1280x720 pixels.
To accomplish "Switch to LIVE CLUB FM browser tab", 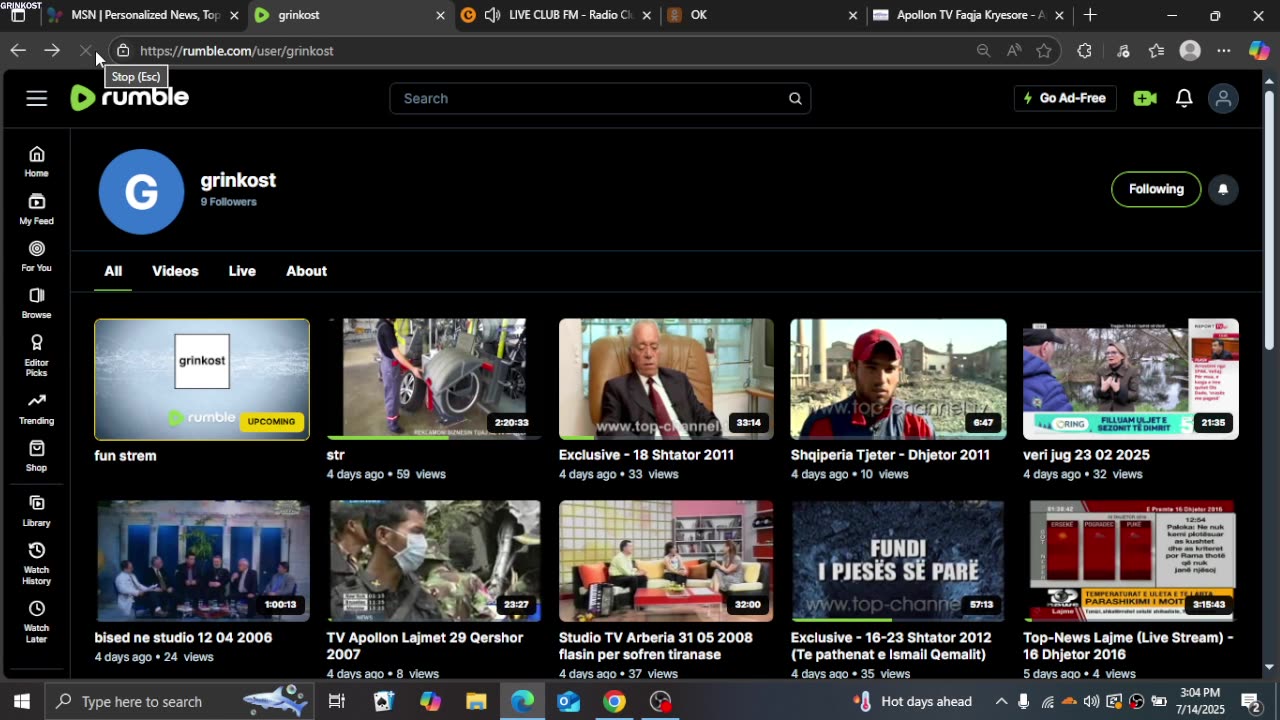I will 555,15.
